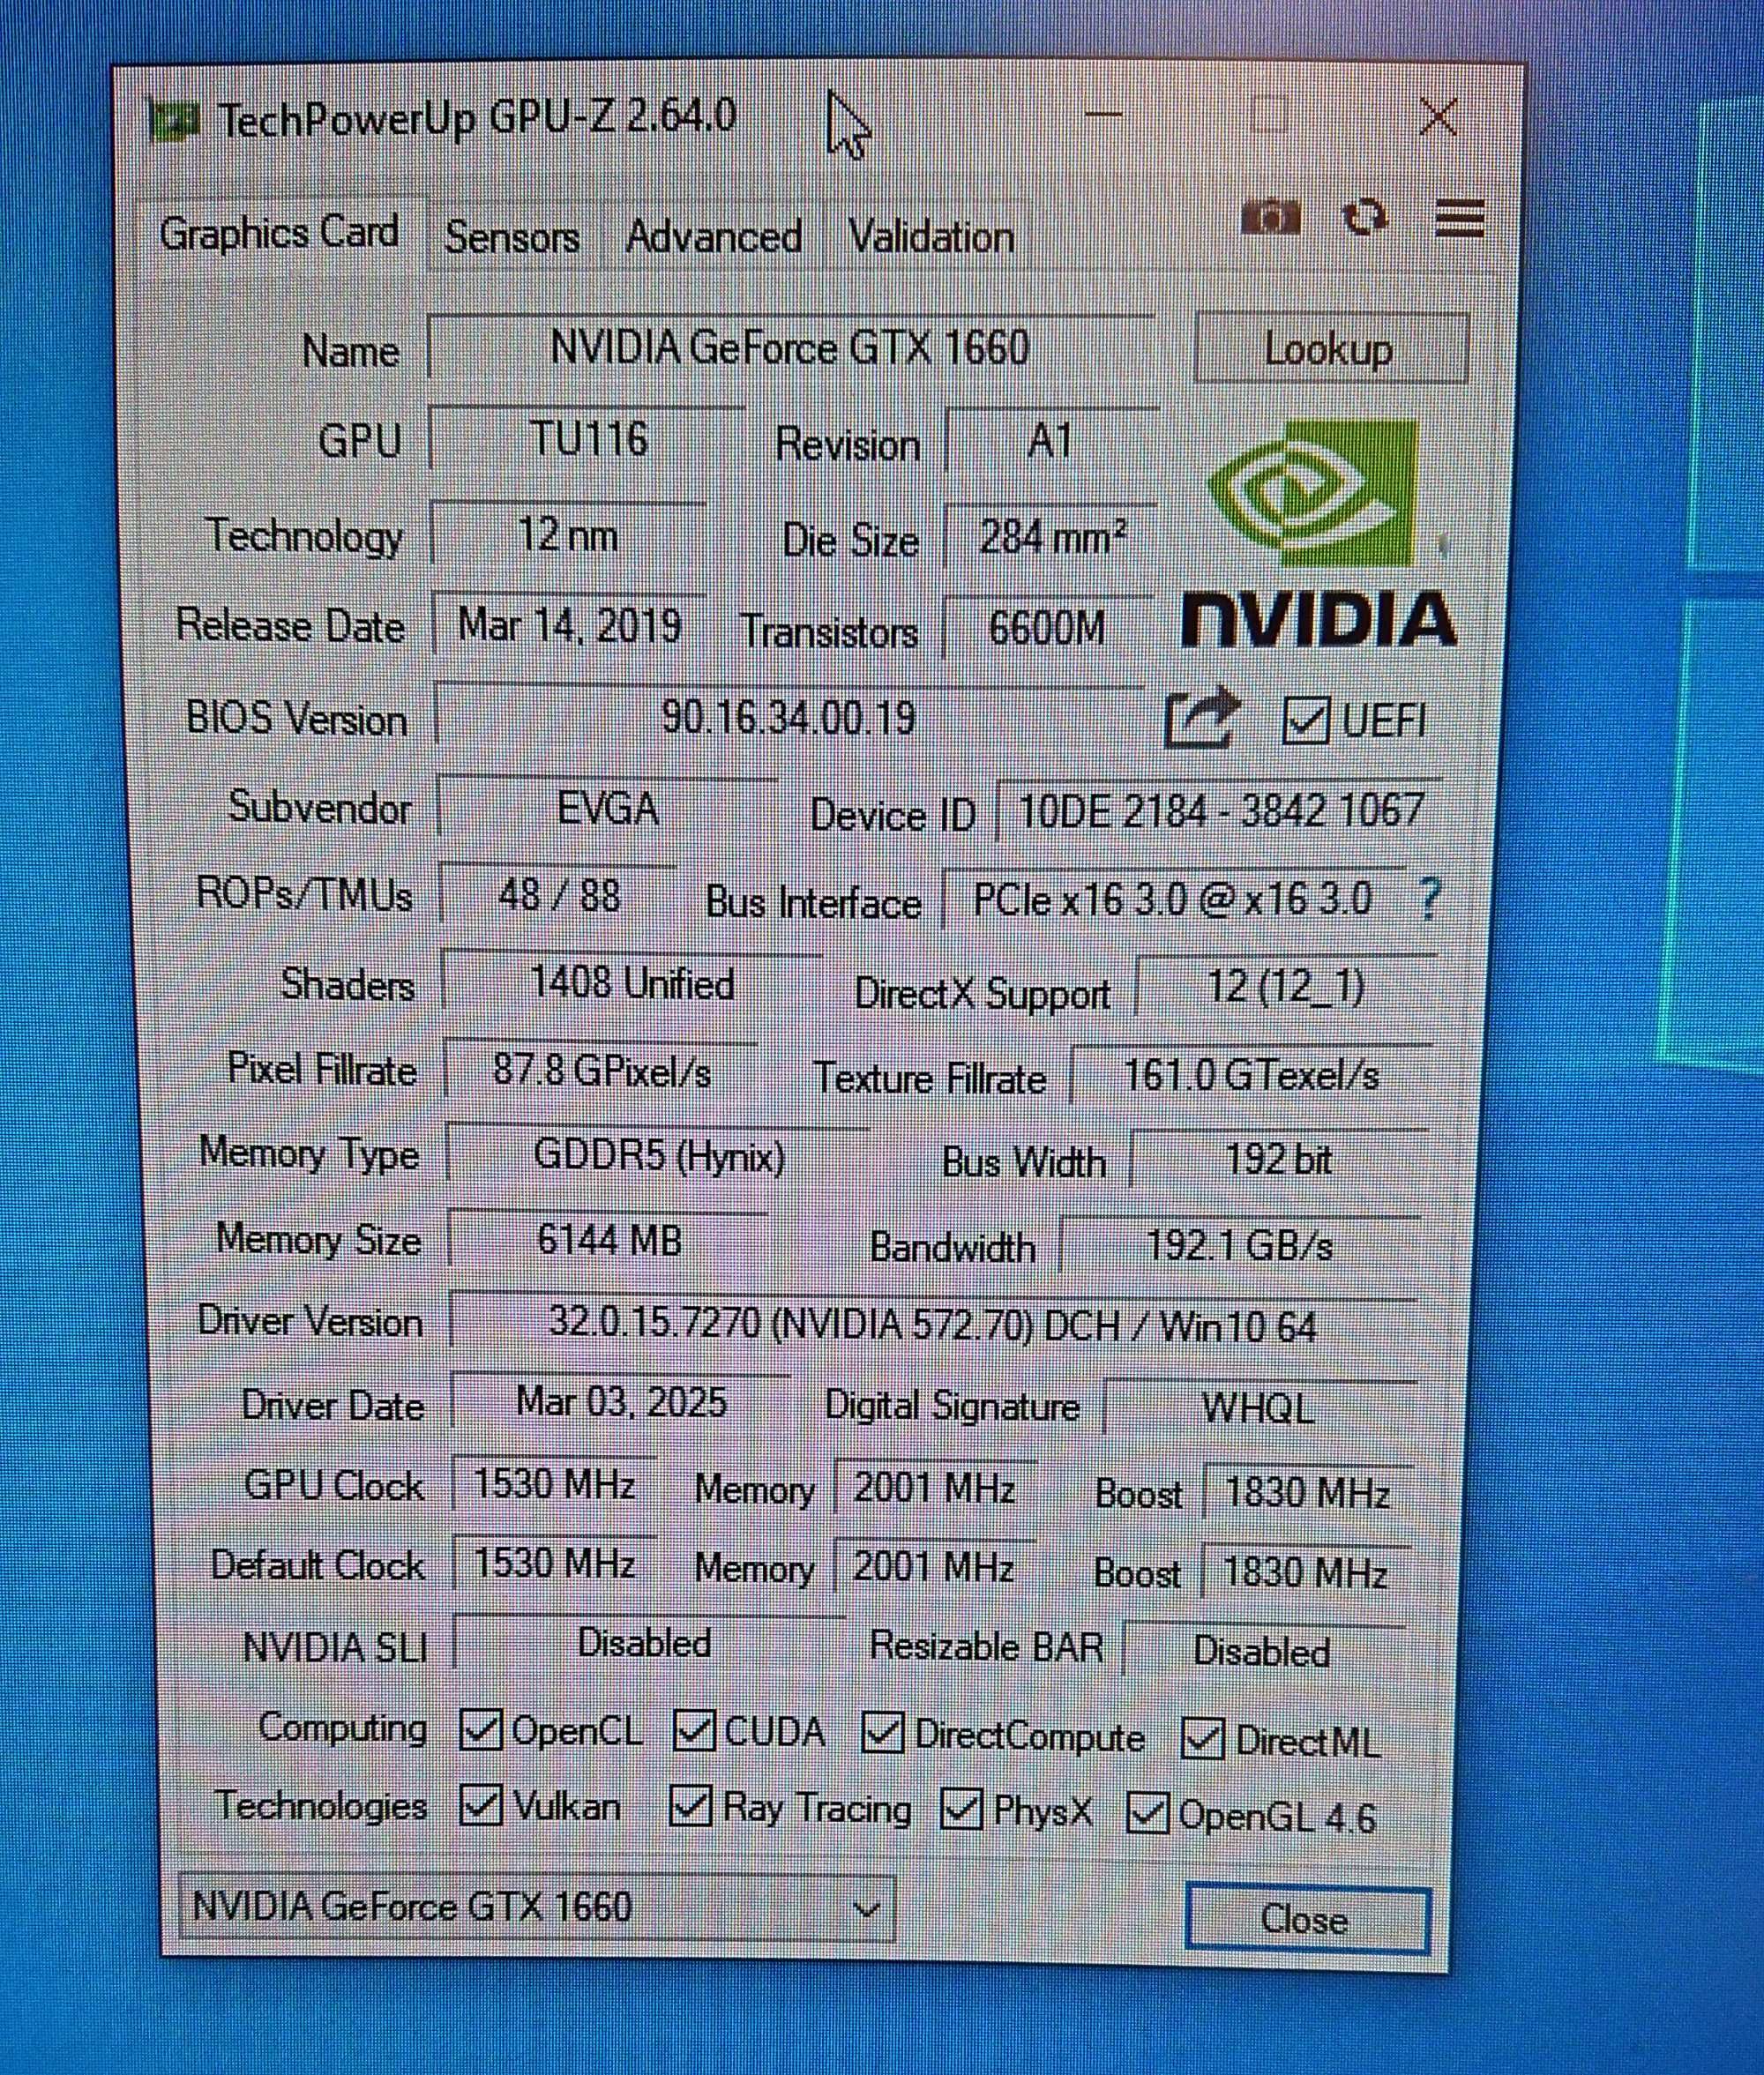Click the ROPs/TMUs field 48 / 88

pyautogui.click(x=559, y=896)
